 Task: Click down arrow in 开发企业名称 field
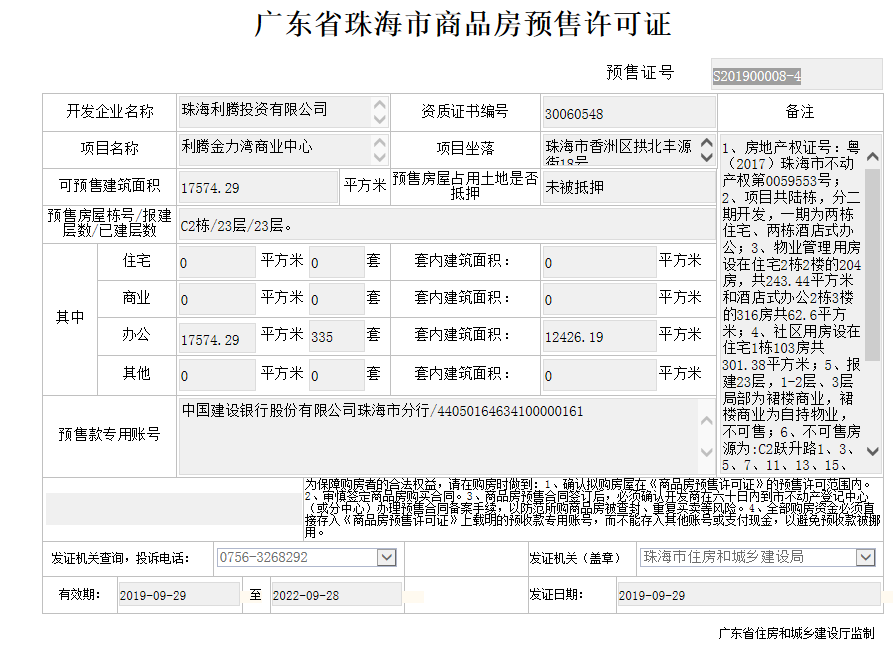(379, 119)
